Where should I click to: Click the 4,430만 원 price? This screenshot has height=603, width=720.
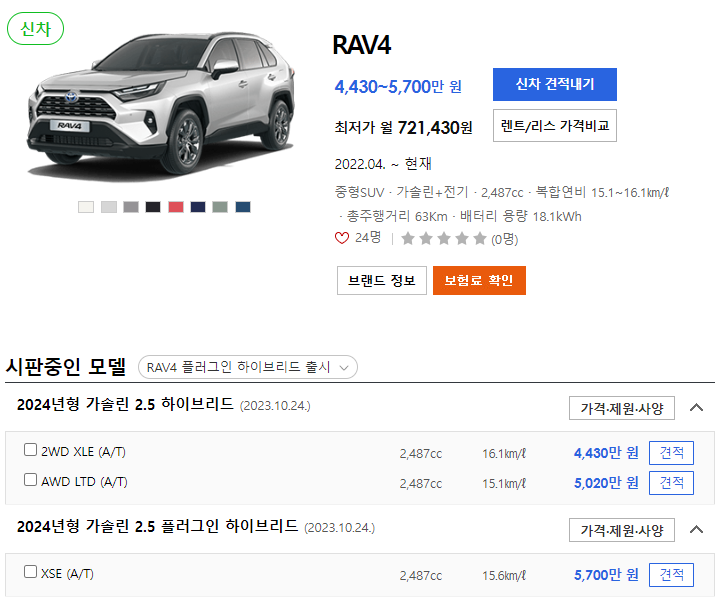606,453
